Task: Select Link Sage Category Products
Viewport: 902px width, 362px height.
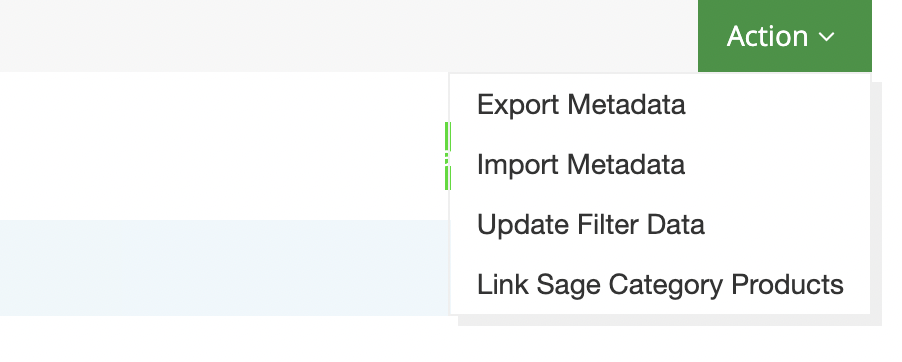Action: click(660, 284)
